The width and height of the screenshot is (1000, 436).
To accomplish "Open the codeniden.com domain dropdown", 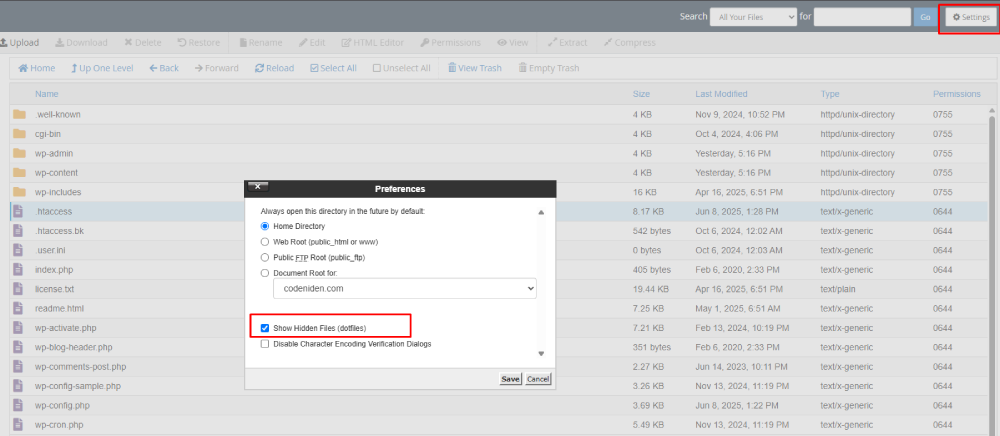I will [405, 288].
